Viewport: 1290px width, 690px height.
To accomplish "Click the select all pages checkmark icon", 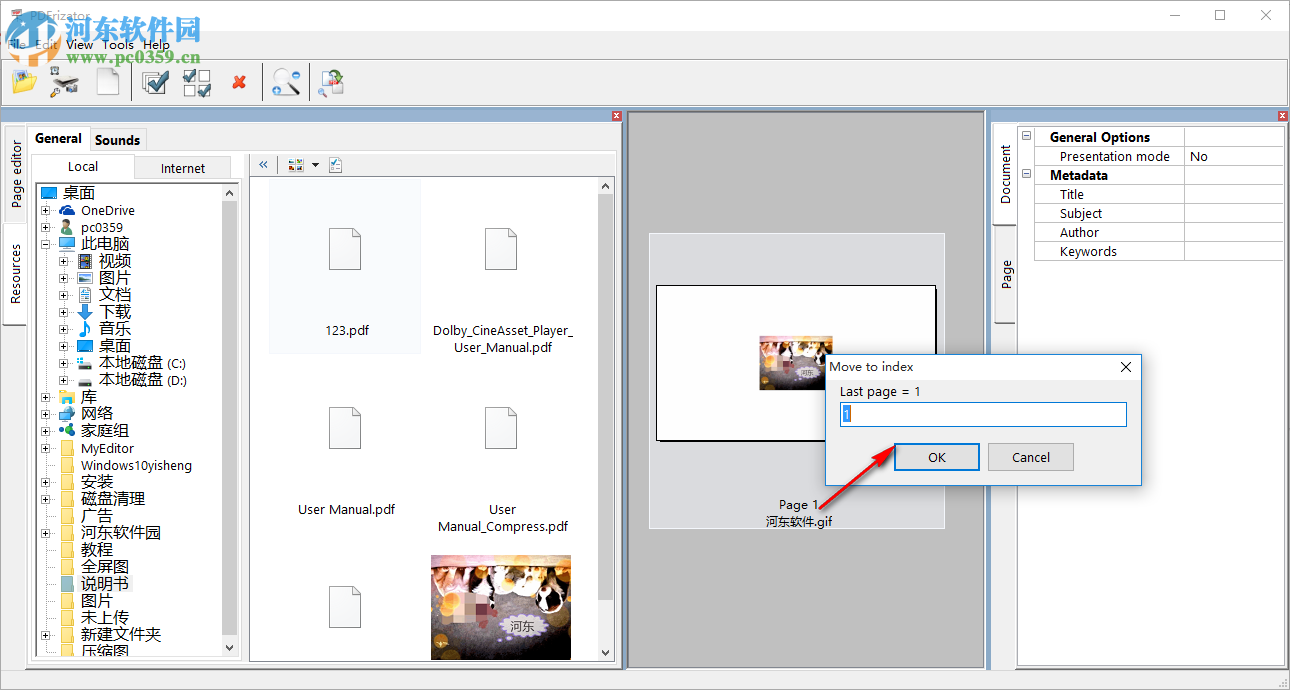I will [x=155, y=82].
